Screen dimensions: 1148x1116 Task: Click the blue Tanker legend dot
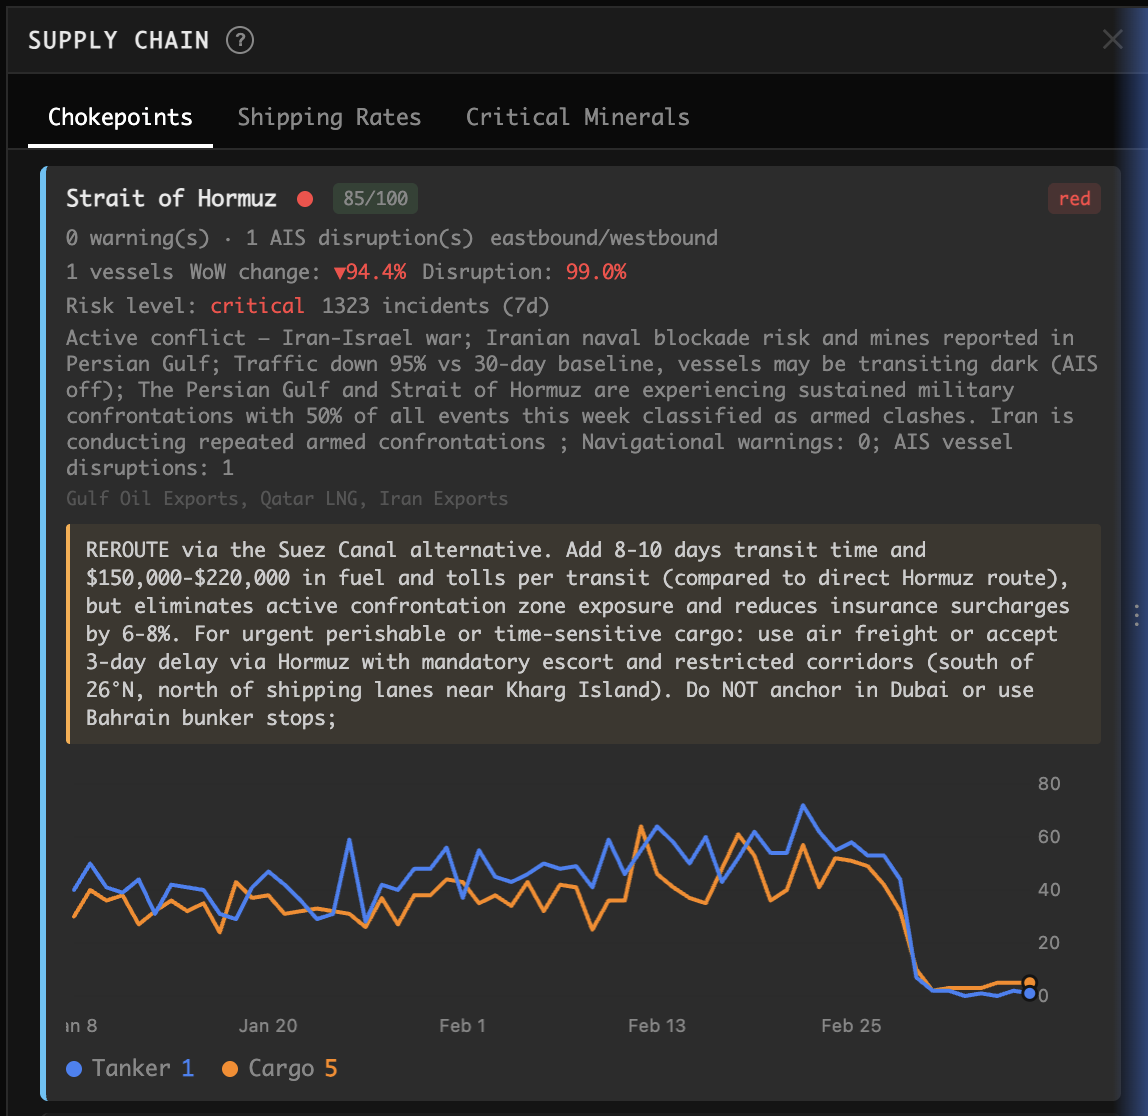74,1068
